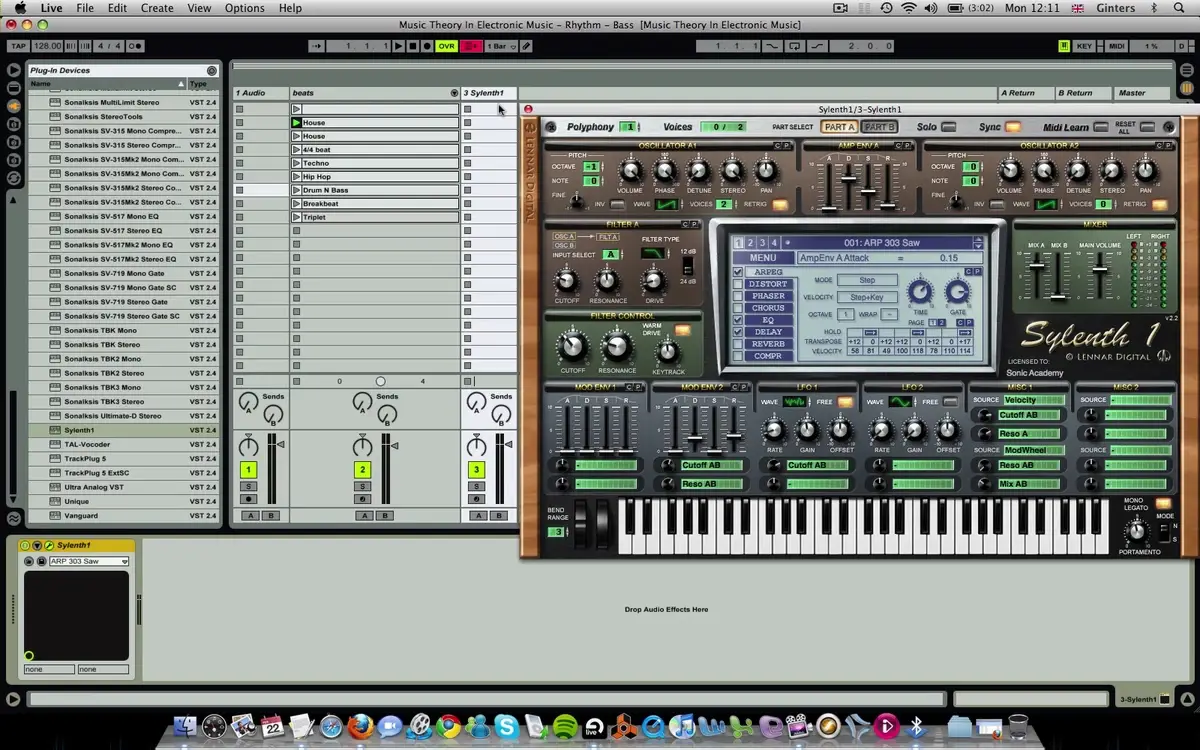
Task: Click the preset up/down arrows beside 001: ARP 303 Saw
Action: coord(977,243)
